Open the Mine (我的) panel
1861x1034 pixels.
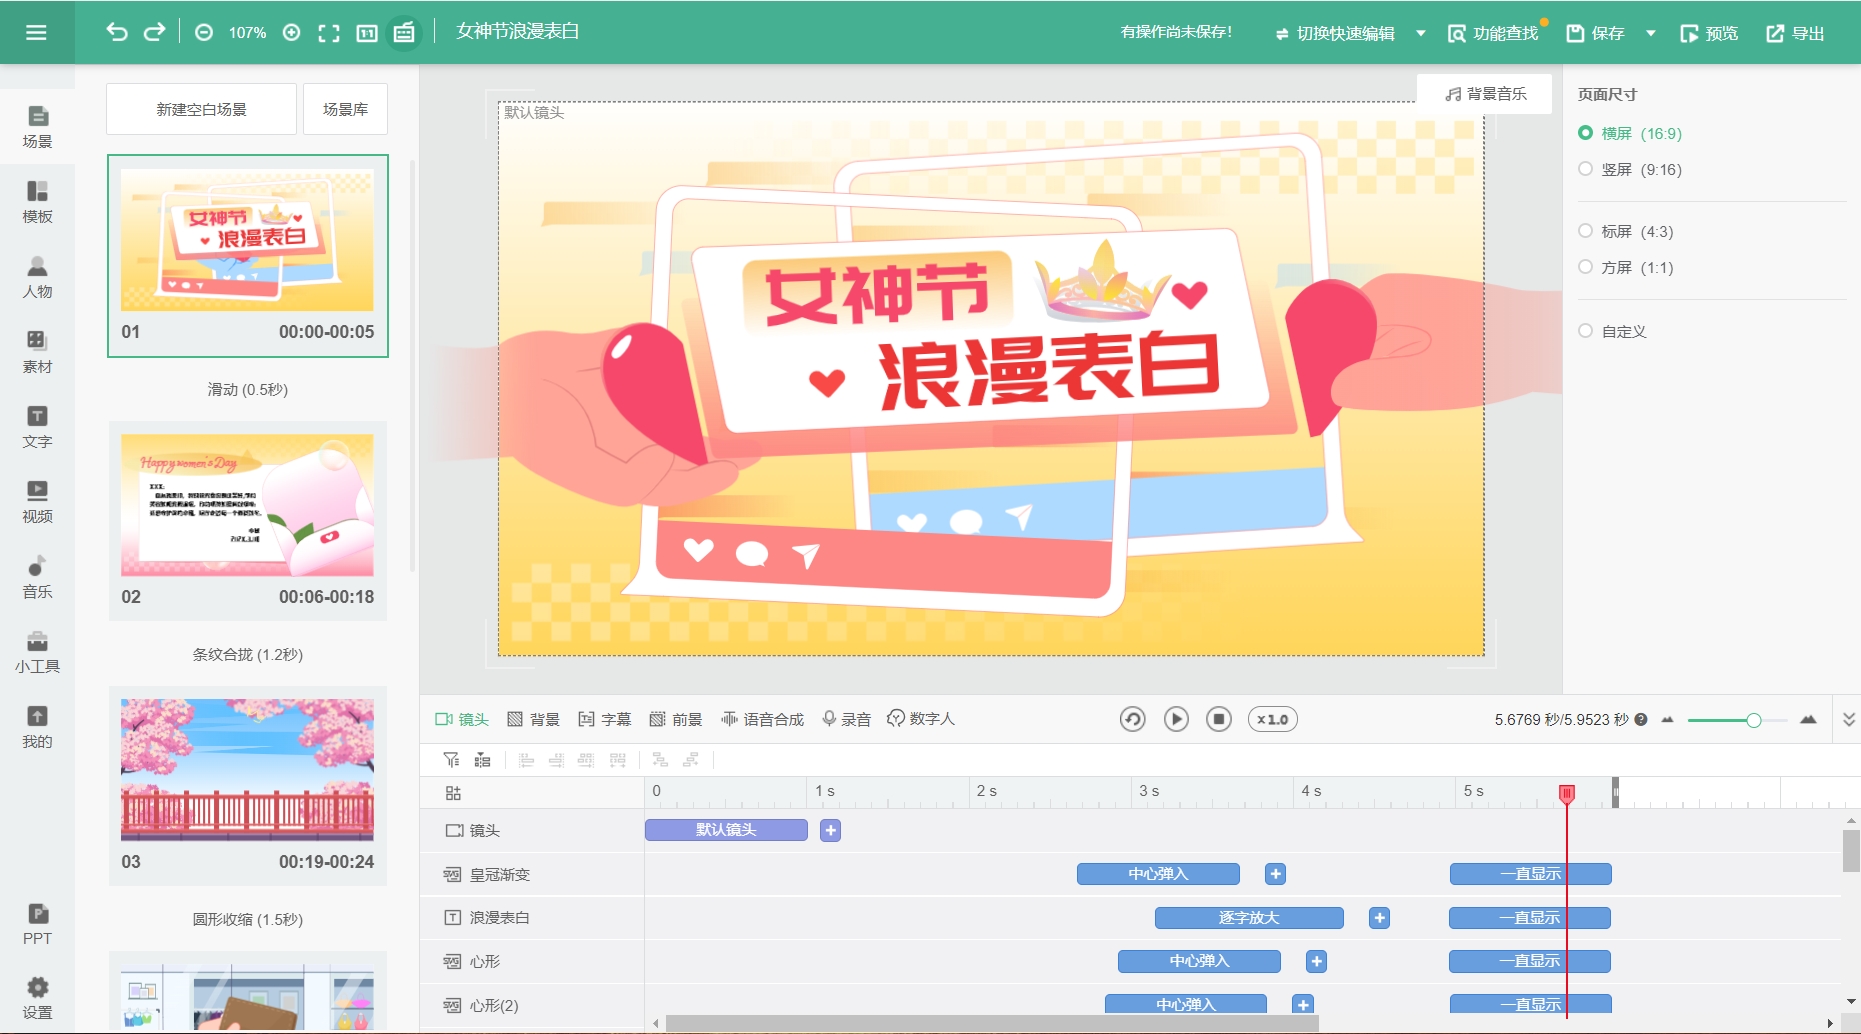pos(37,727)
